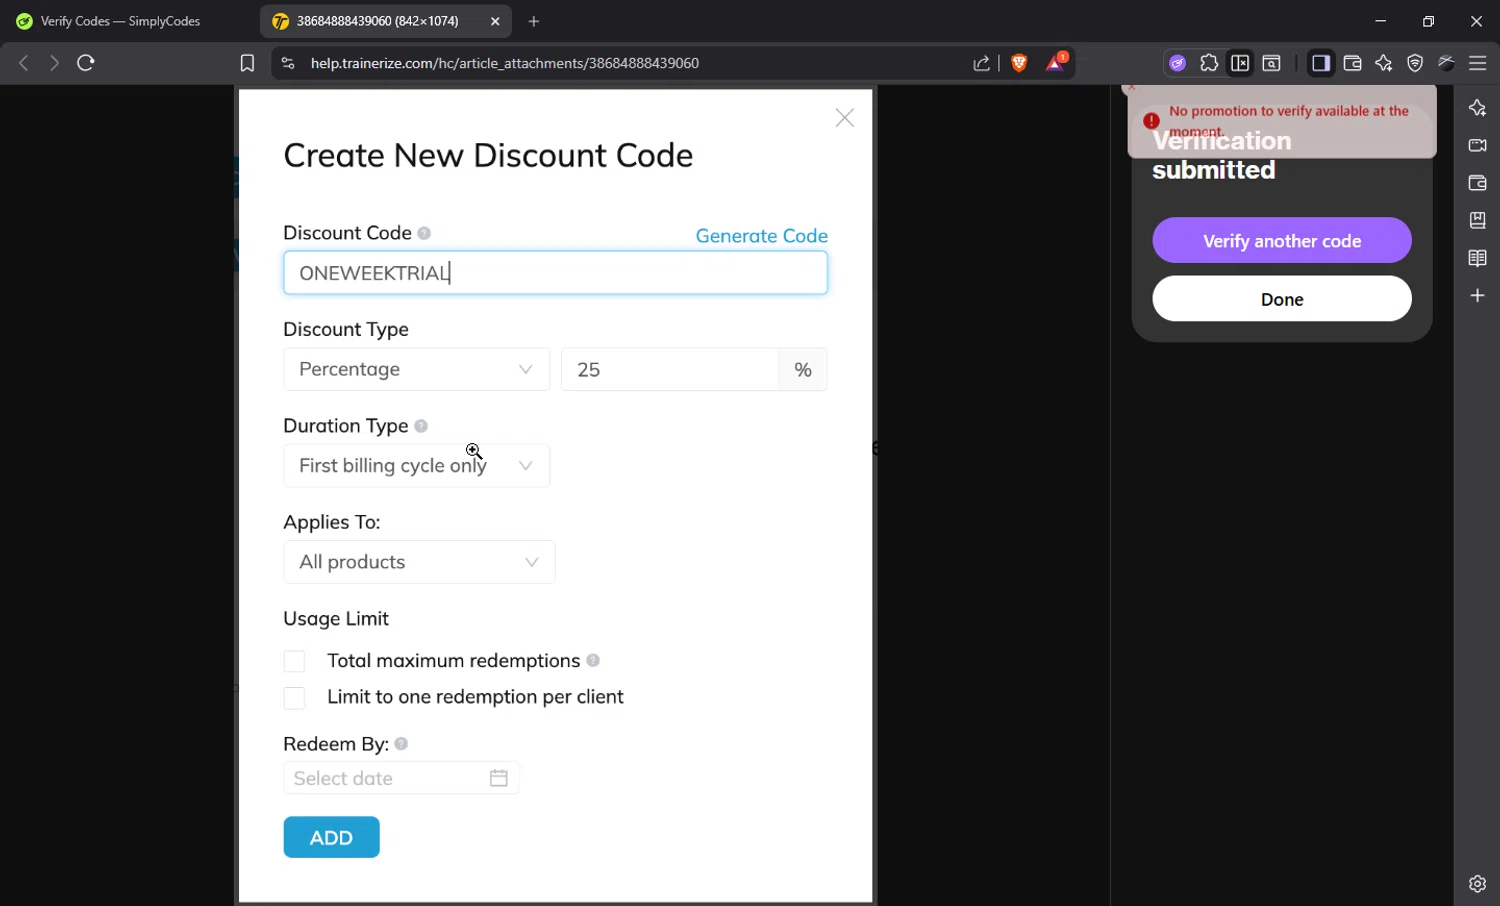Viewport: 1500px width, 906px height.
Task: Click the help icon beside Total maximum redemptions
Action: click(x=593, y=660)
